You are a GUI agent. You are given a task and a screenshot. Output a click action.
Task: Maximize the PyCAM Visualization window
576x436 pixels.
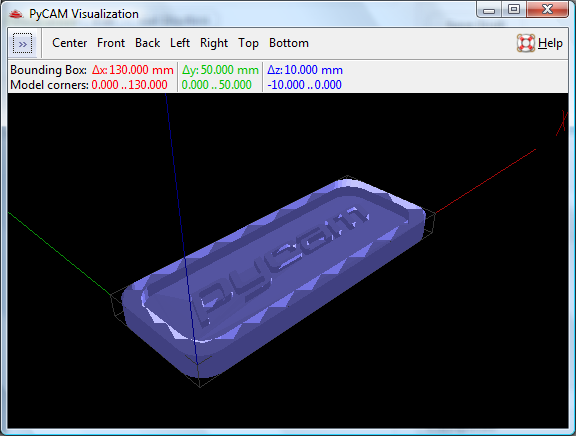click(x=514, y=10)
